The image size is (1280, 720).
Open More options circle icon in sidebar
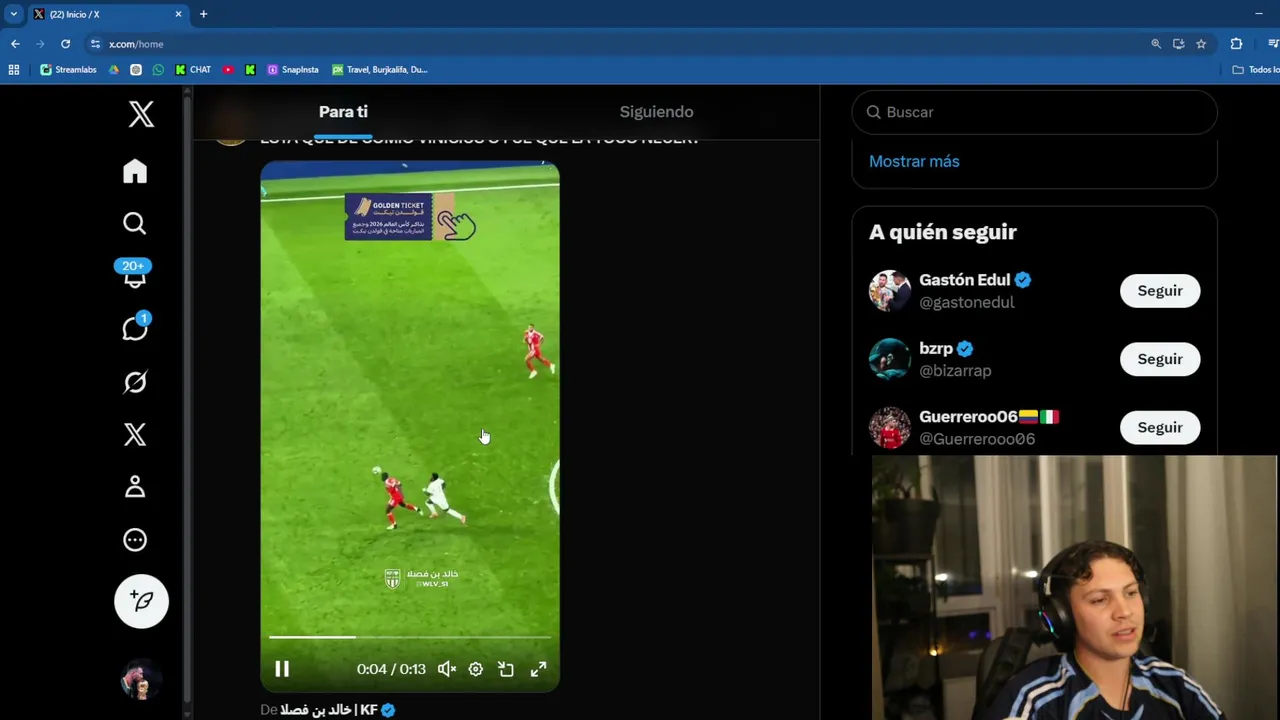[x=135, y=540]
